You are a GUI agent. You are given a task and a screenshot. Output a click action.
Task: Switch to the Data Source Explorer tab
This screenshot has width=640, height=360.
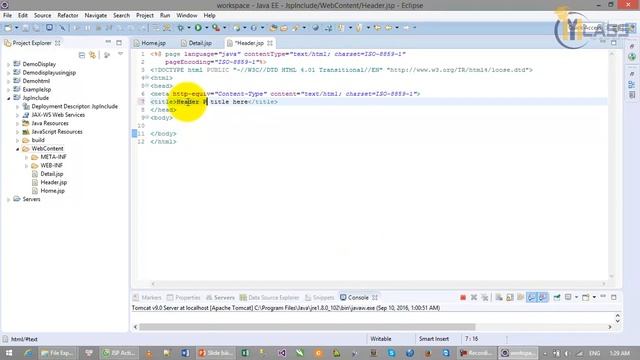(269, 298)
